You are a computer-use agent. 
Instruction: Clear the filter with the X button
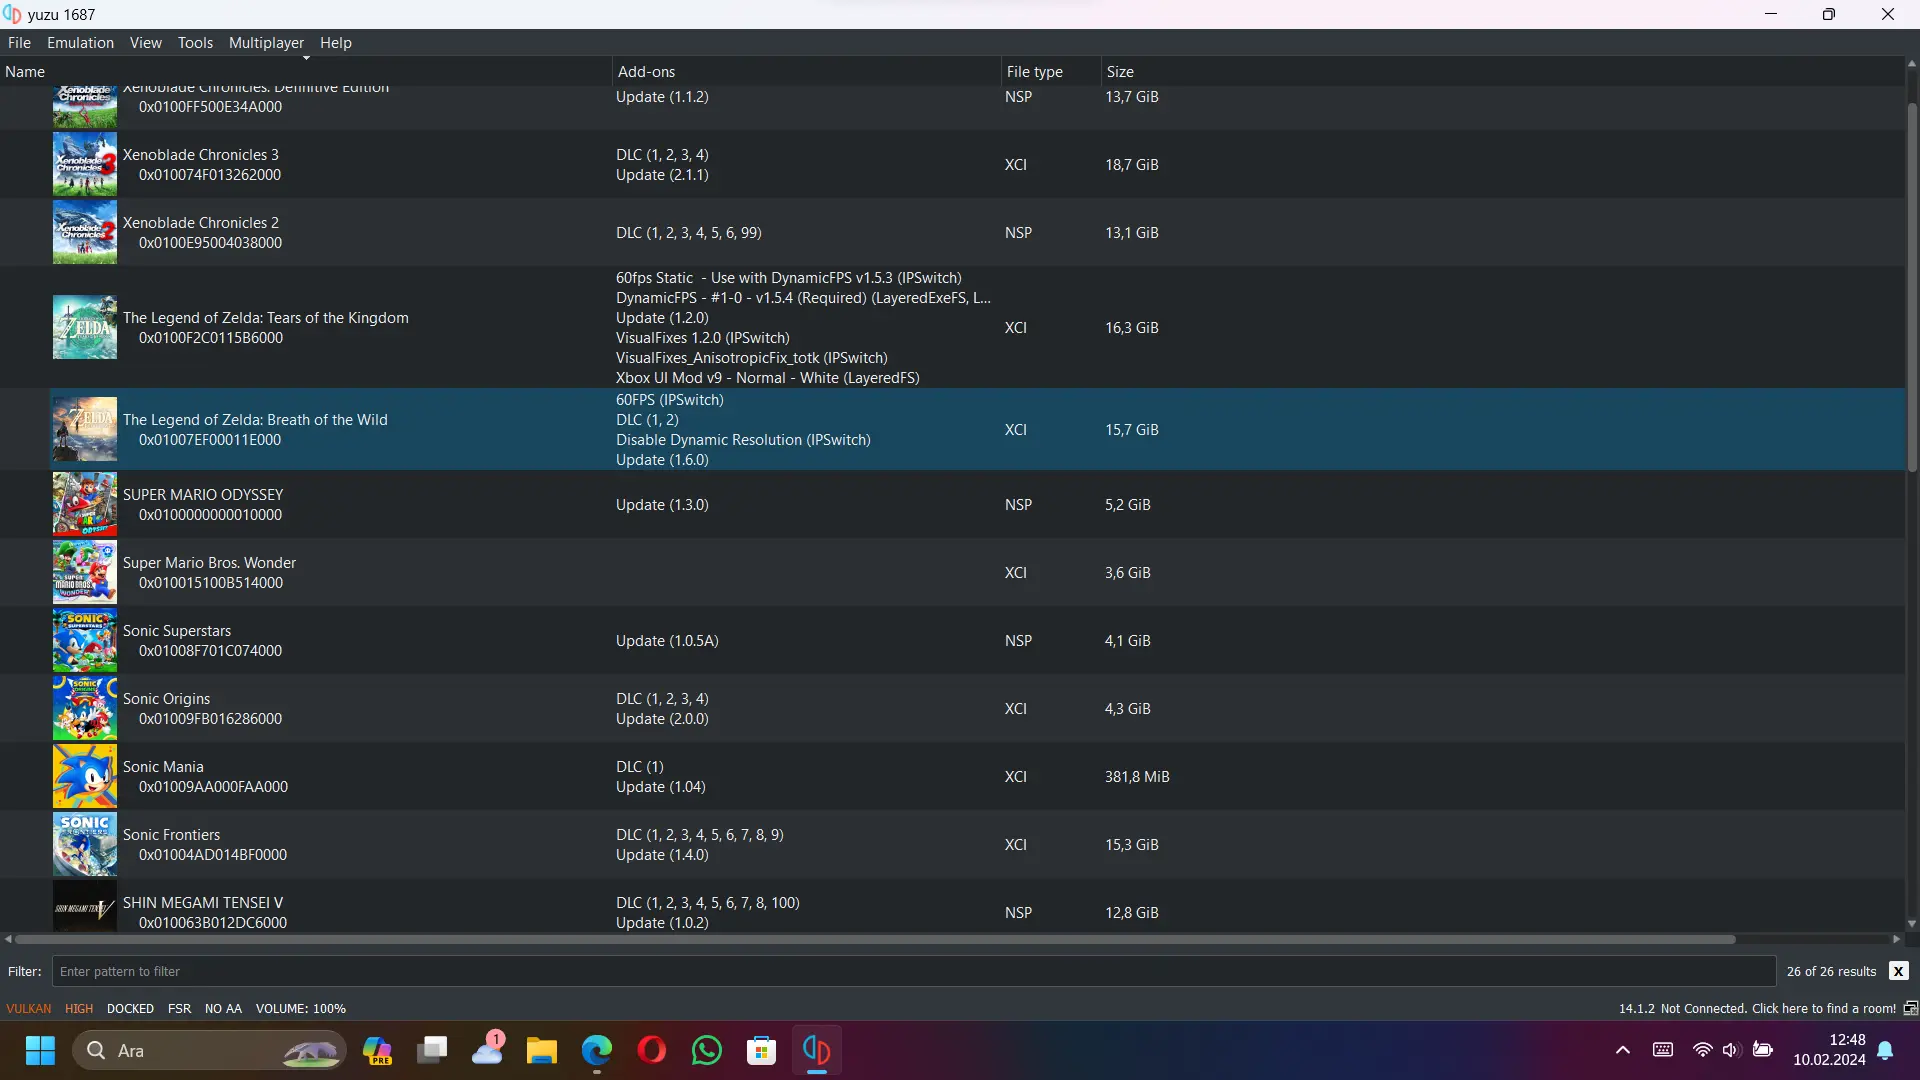pos(1898,971)
